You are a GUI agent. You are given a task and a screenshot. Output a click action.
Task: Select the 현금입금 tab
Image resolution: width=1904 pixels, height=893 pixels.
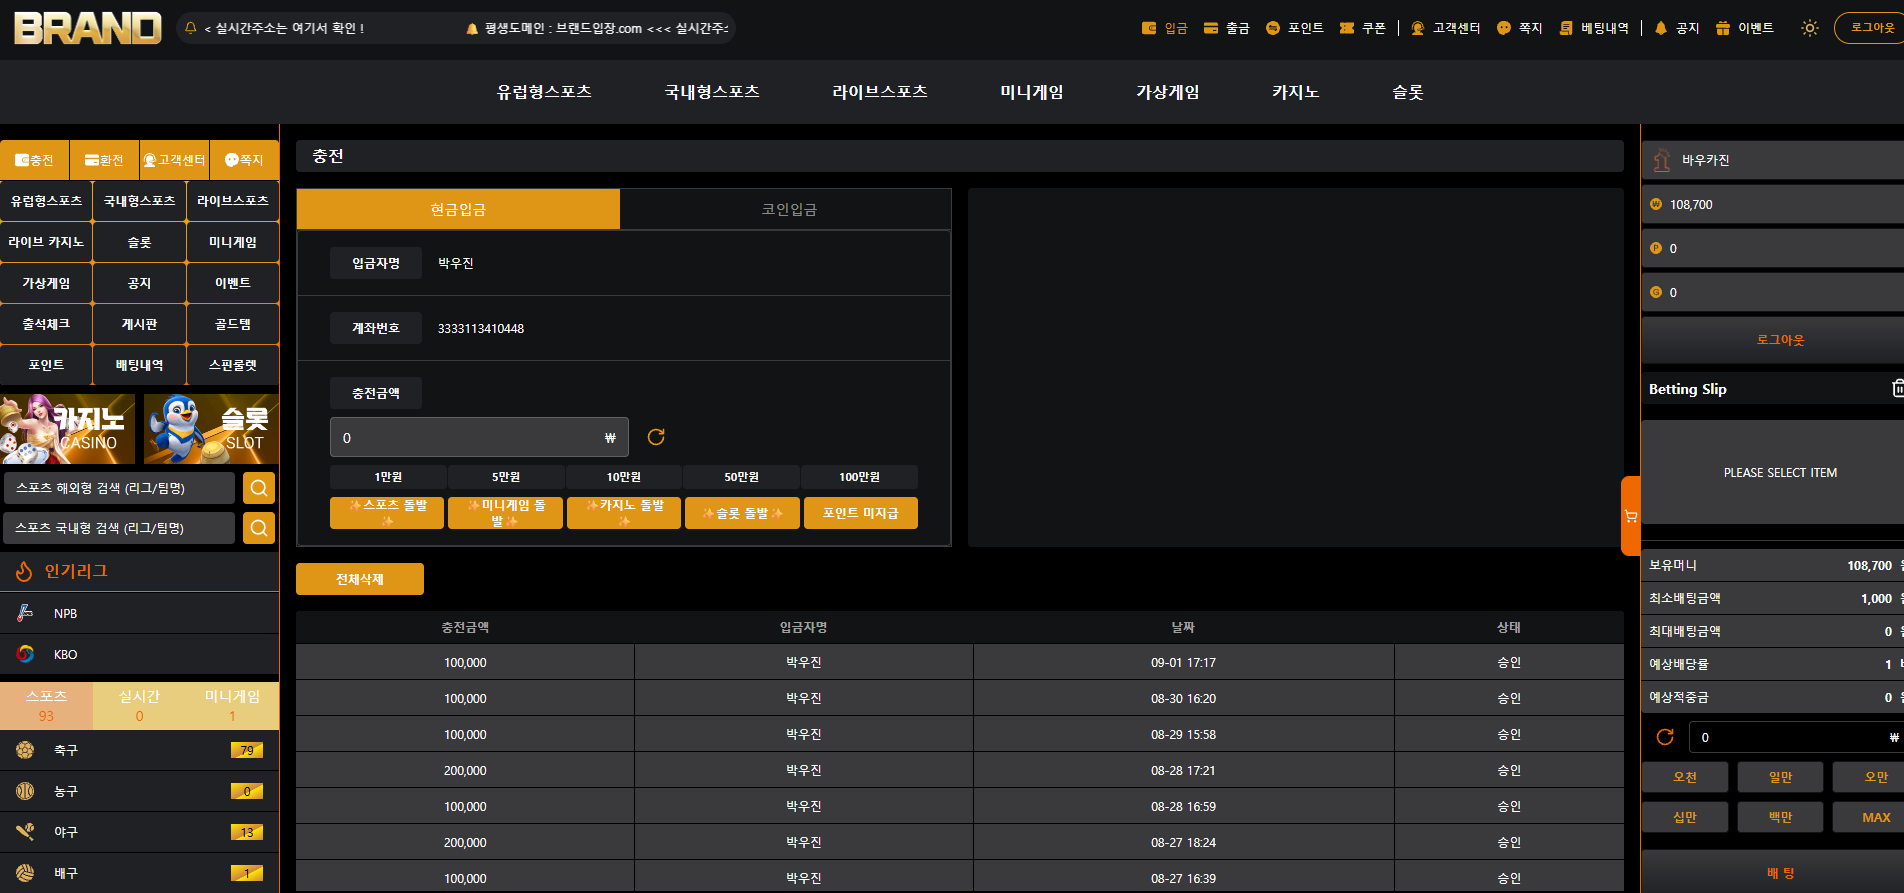pos(458,209)
